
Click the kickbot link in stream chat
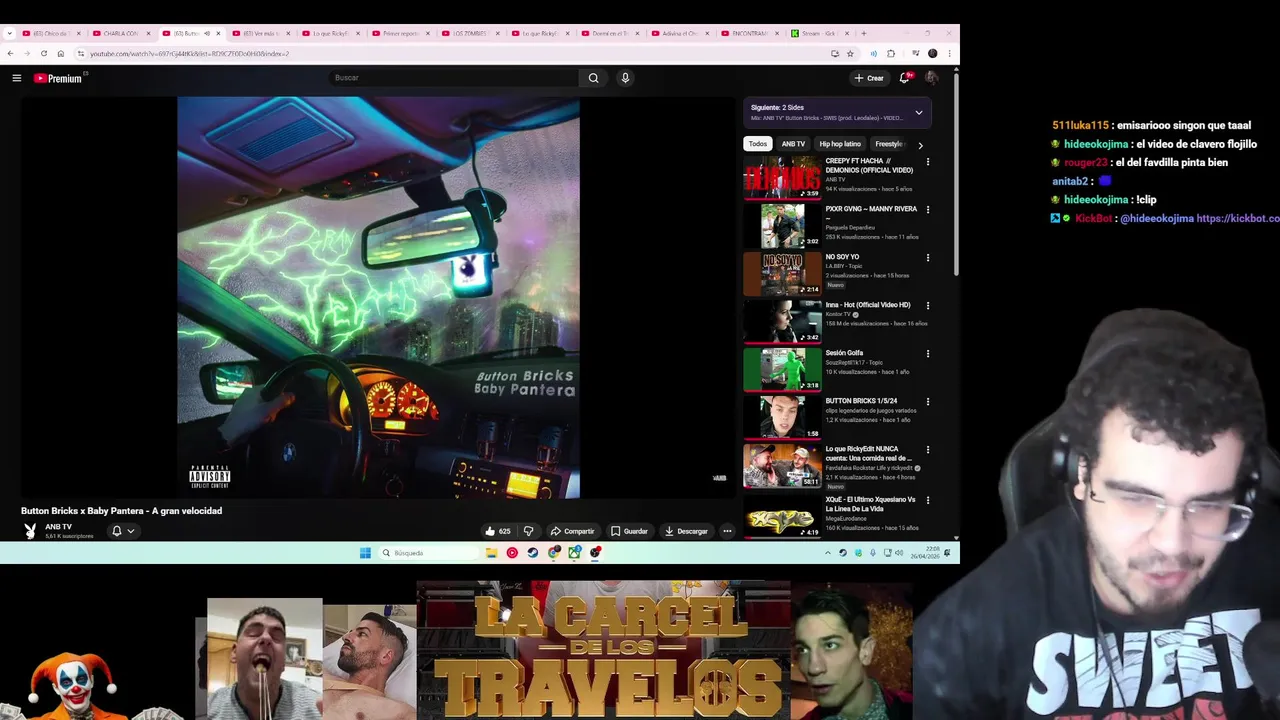pos(1238,218)
